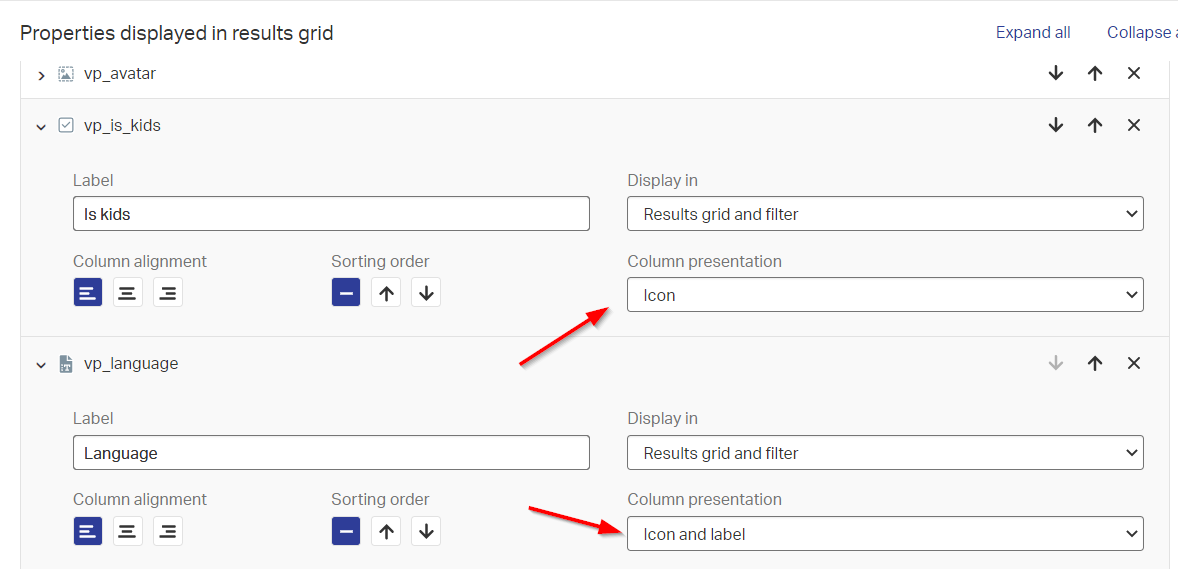Center align the Language column
This screenshot has width=1178, height=569.
(x=128, y=531)
